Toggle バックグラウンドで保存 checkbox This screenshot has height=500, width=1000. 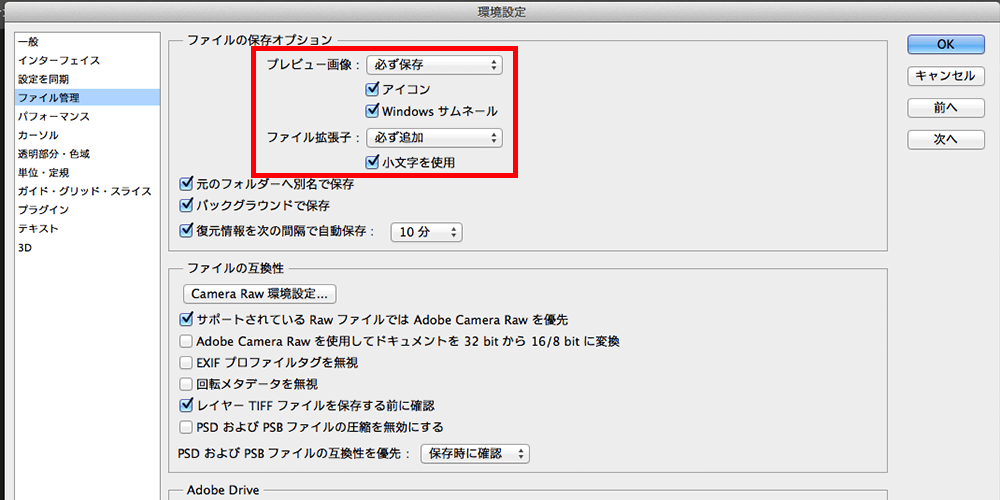click(x=186, y=205)
